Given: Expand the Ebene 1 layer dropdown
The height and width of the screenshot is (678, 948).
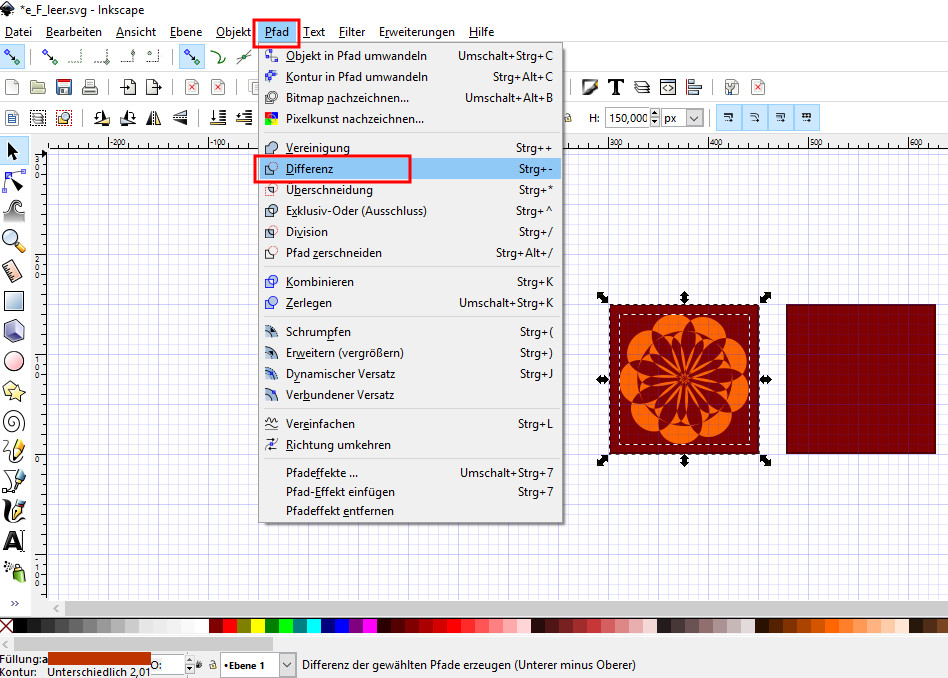Looking at the screenshot, I should click(288, 665).
